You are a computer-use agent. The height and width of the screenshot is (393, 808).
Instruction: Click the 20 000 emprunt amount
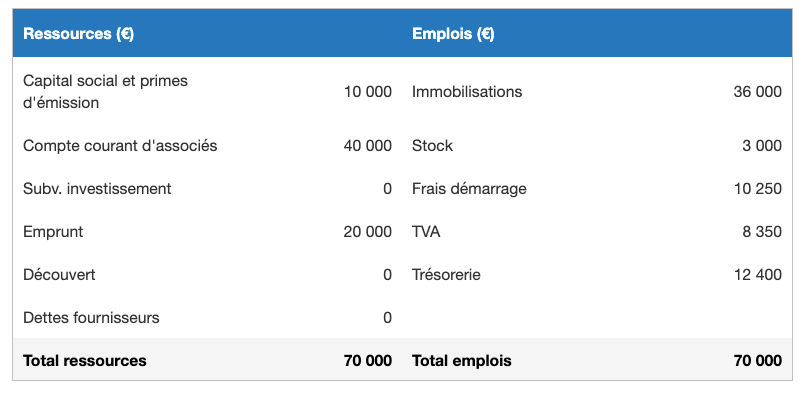pyautogui.click(x=367, y=232)
